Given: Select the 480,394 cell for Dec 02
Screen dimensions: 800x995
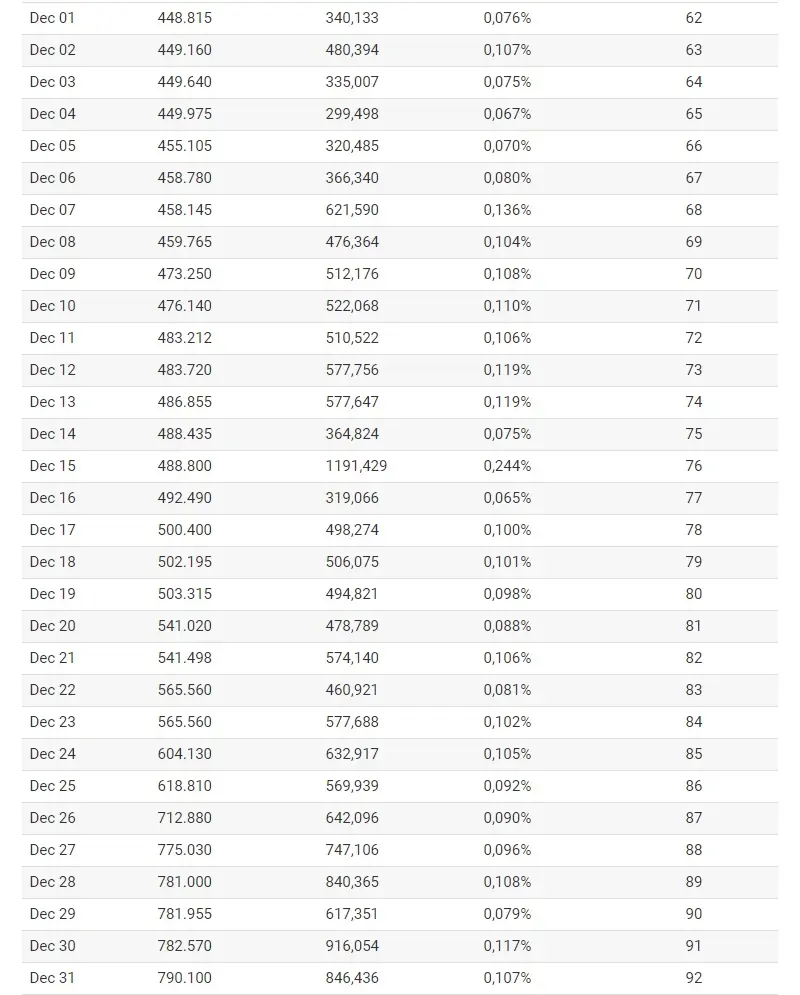Looking at the screenshot, I should (352, 49).
